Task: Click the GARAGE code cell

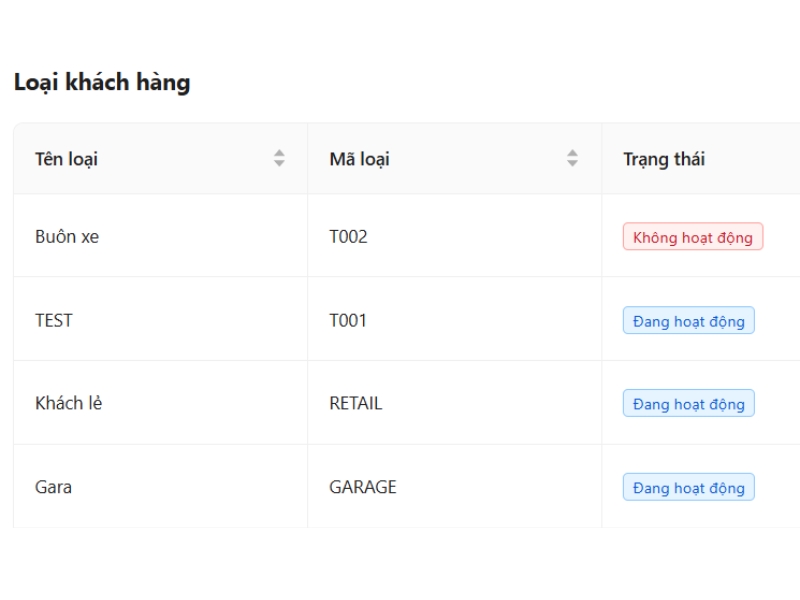Action: click(x=363, y=488)
